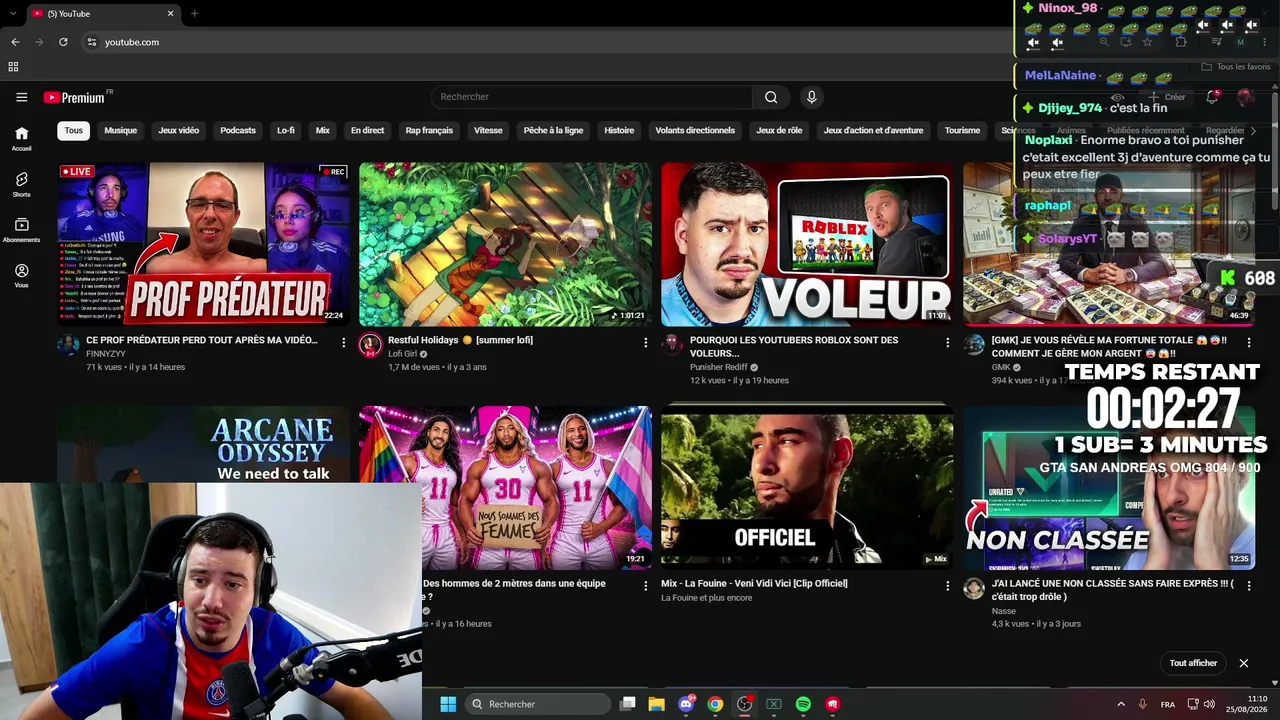Click the microphone icon in system tray

(x=1142, y=704)
